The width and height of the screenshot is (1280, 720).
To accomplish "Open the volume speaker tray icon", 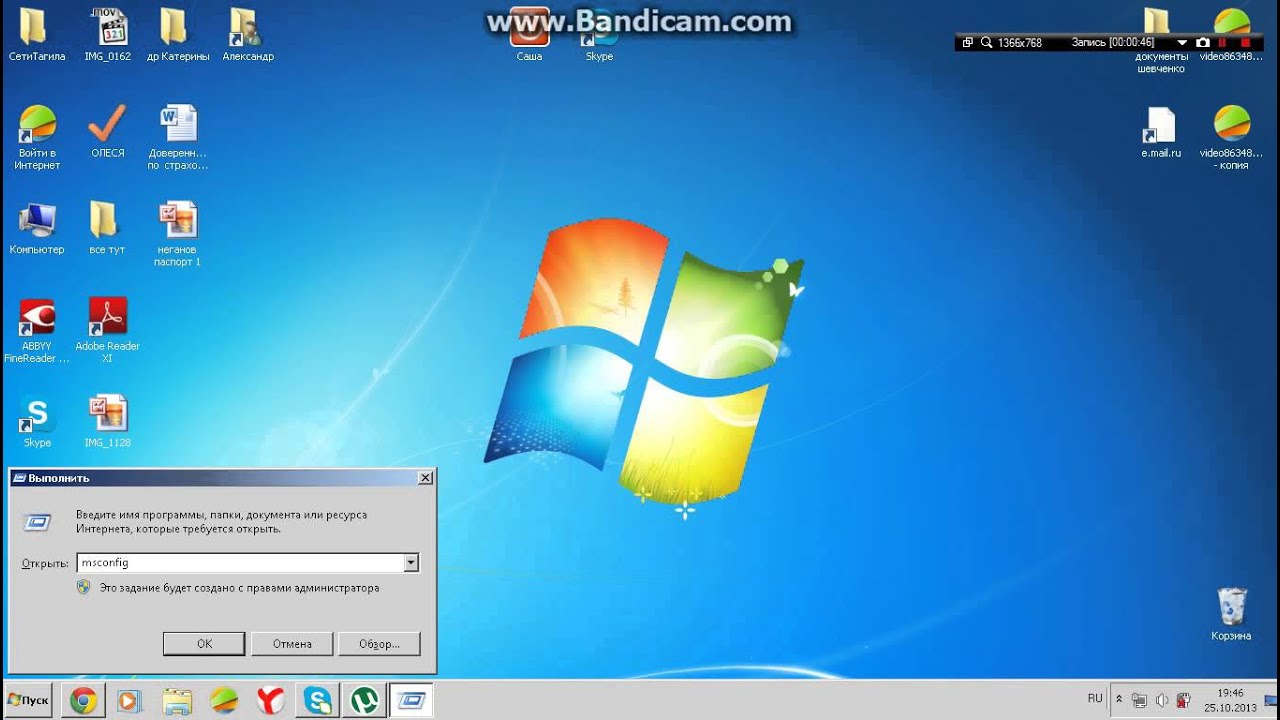I will 1162,700.
